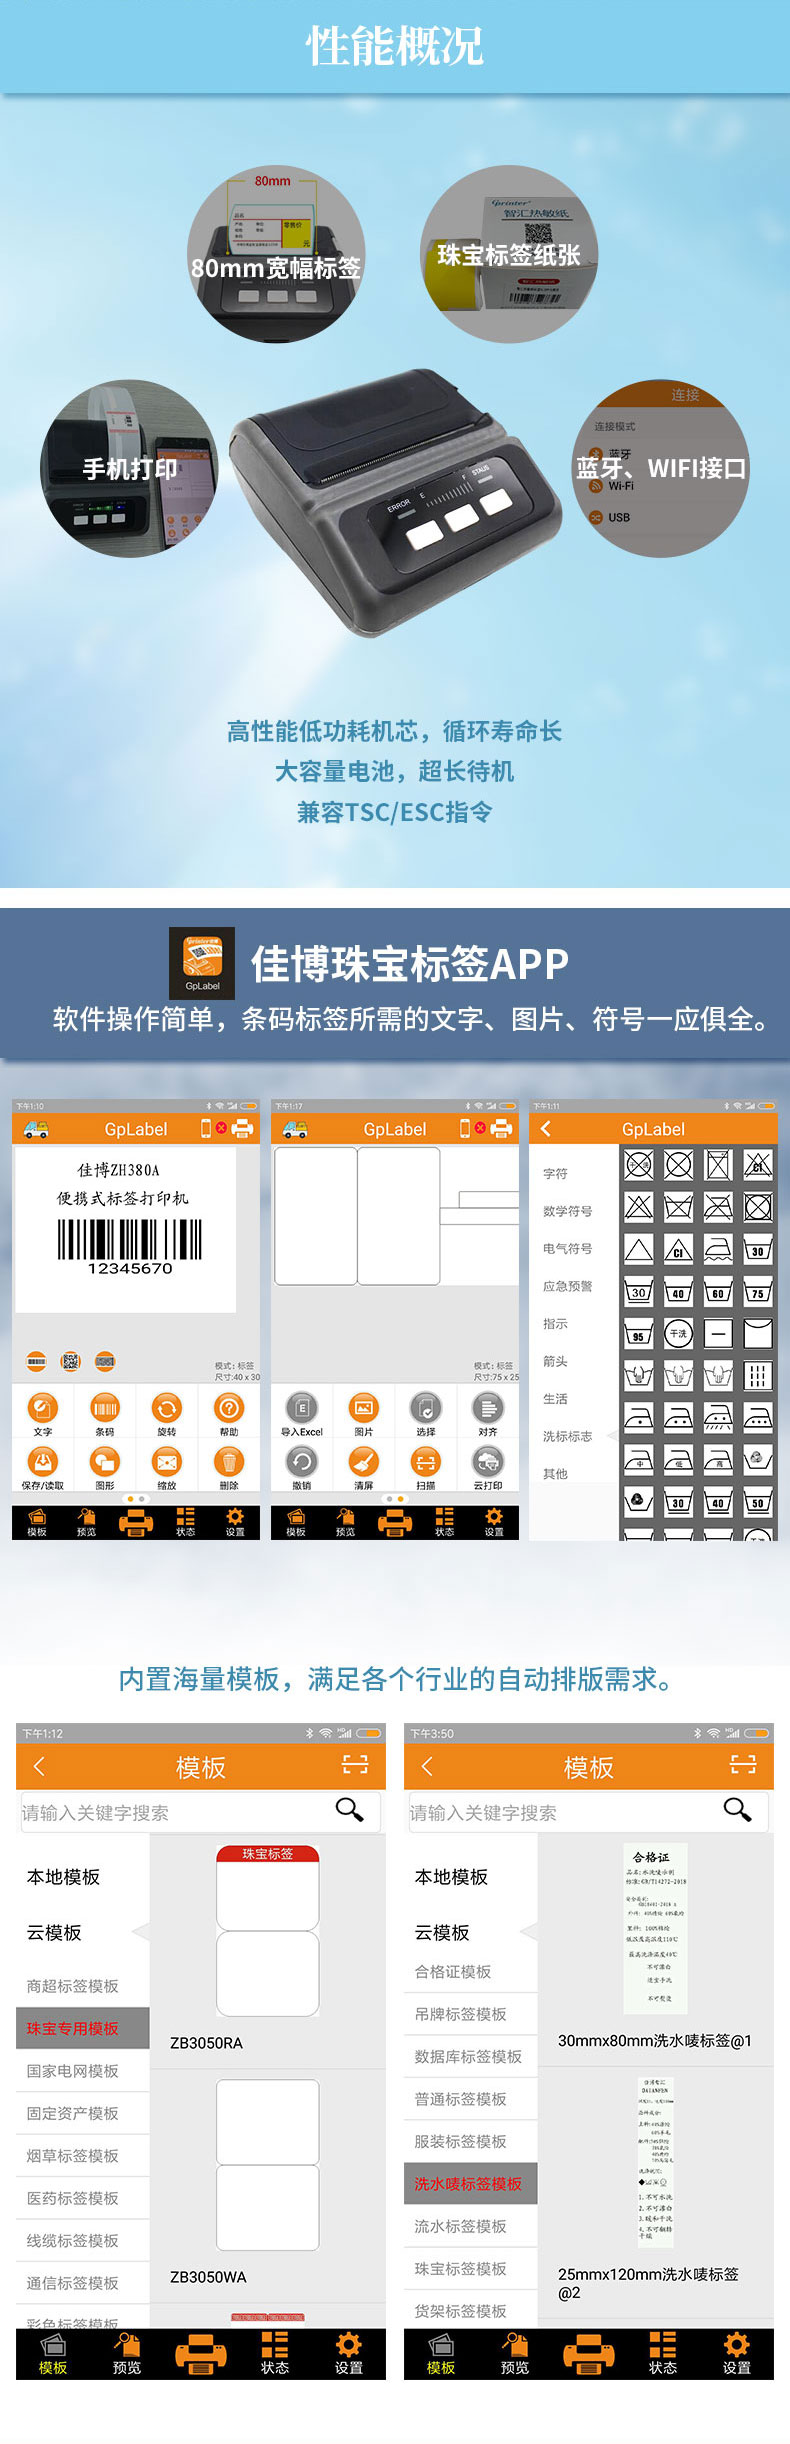Tap the 图片 picture icon
This screenshot has height=2444, width=790.
coord(364,1409)
